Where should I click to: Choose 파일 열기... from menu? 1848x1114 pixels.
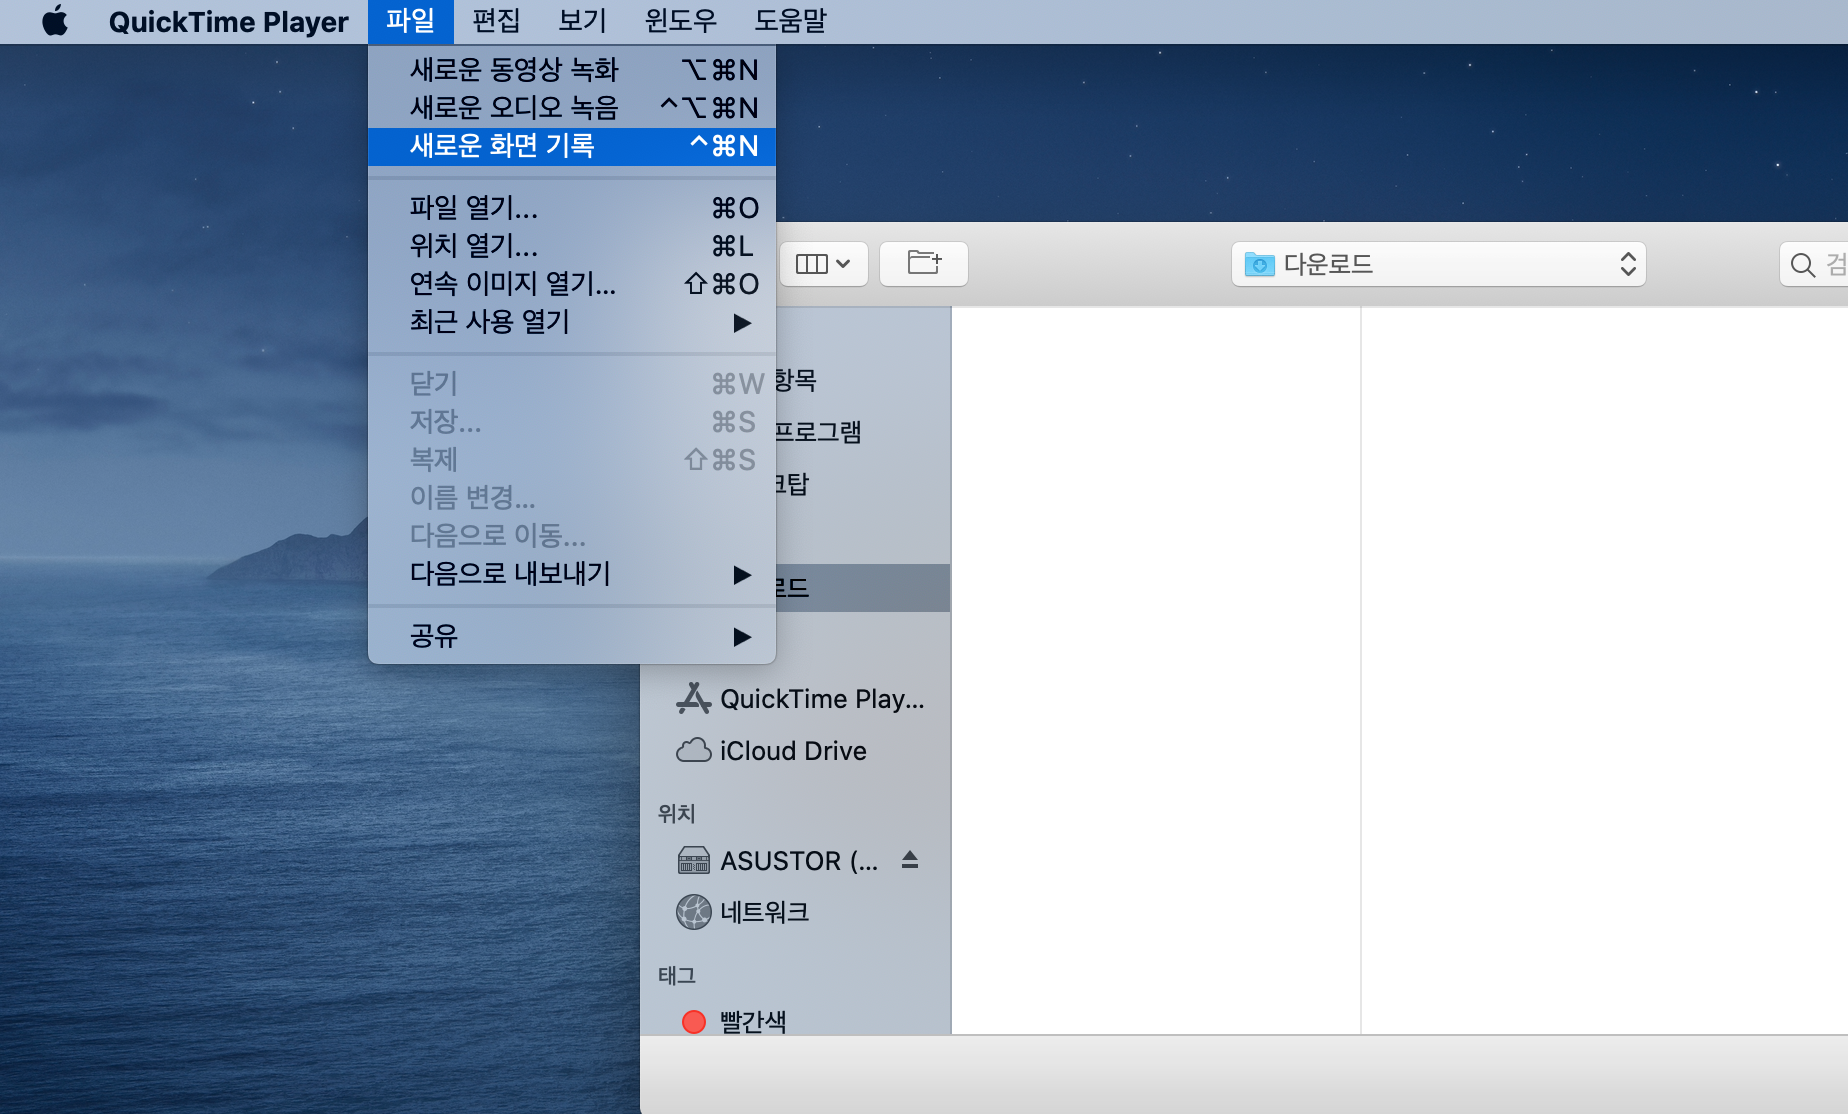[572, 208]
